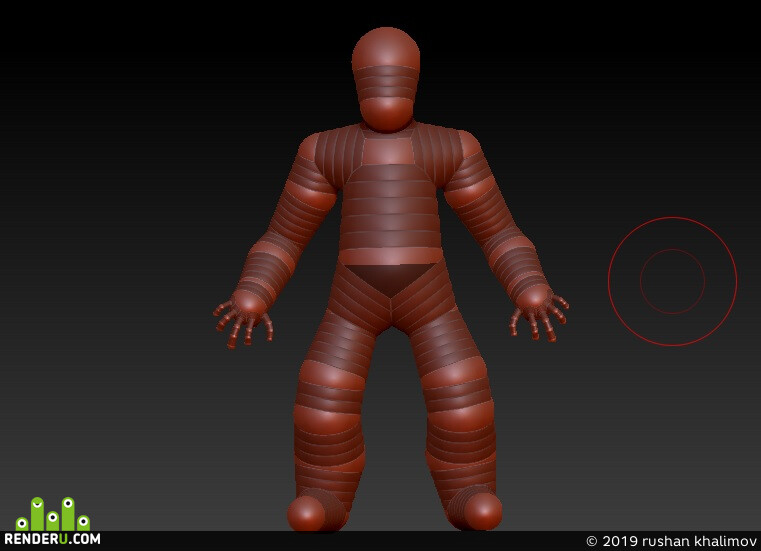
Task: Open the RENDERU.COM watermark link
Action: (52, 538)
